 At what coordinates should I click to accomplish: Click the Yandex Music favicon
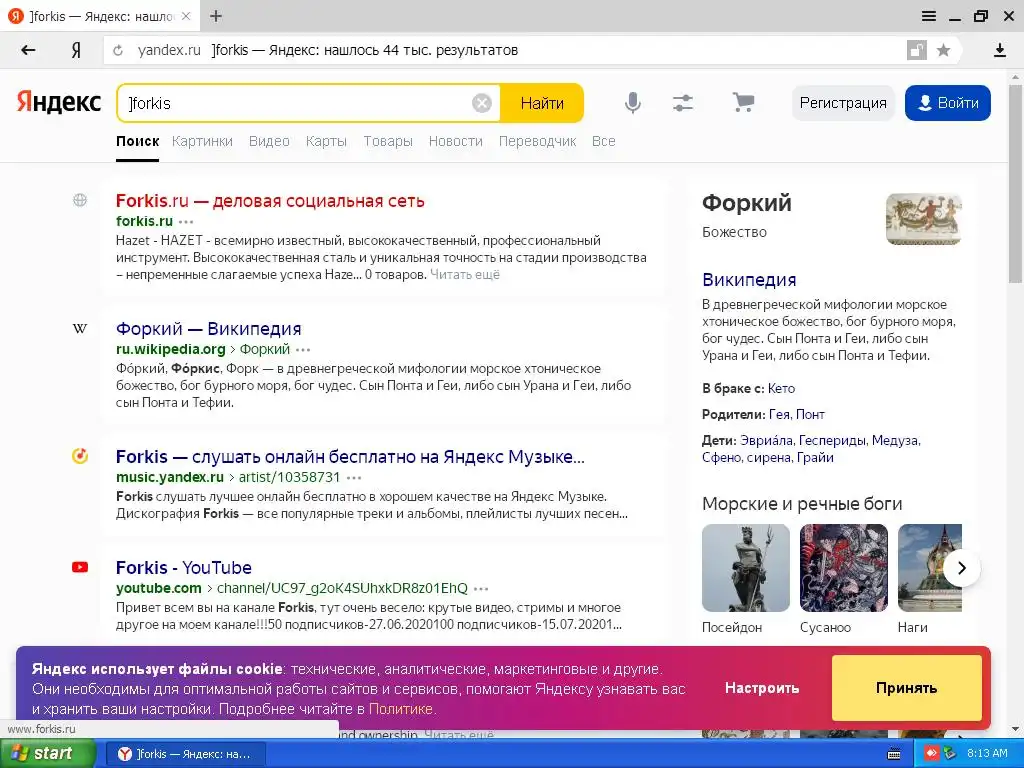80,456
